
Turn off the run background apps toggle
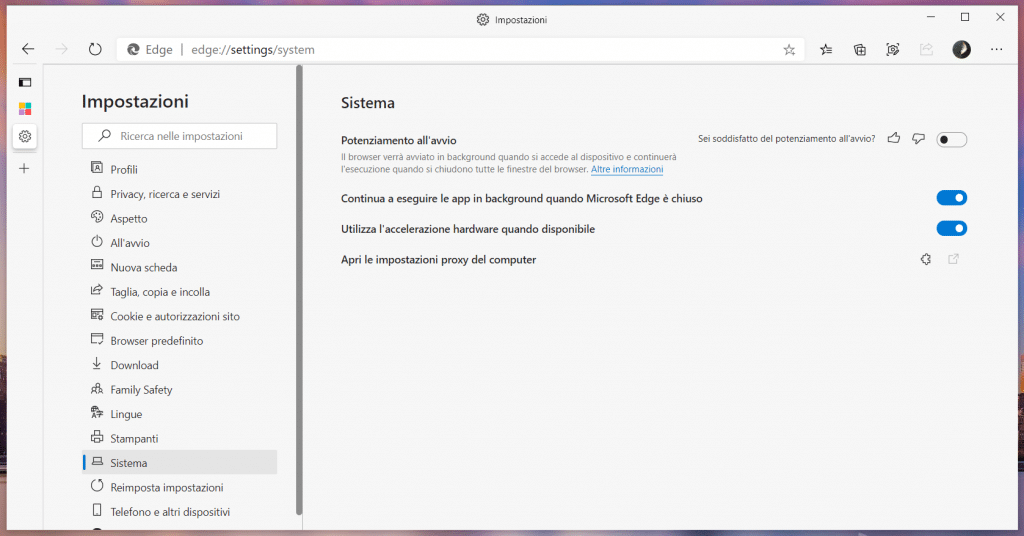[951, 198]
